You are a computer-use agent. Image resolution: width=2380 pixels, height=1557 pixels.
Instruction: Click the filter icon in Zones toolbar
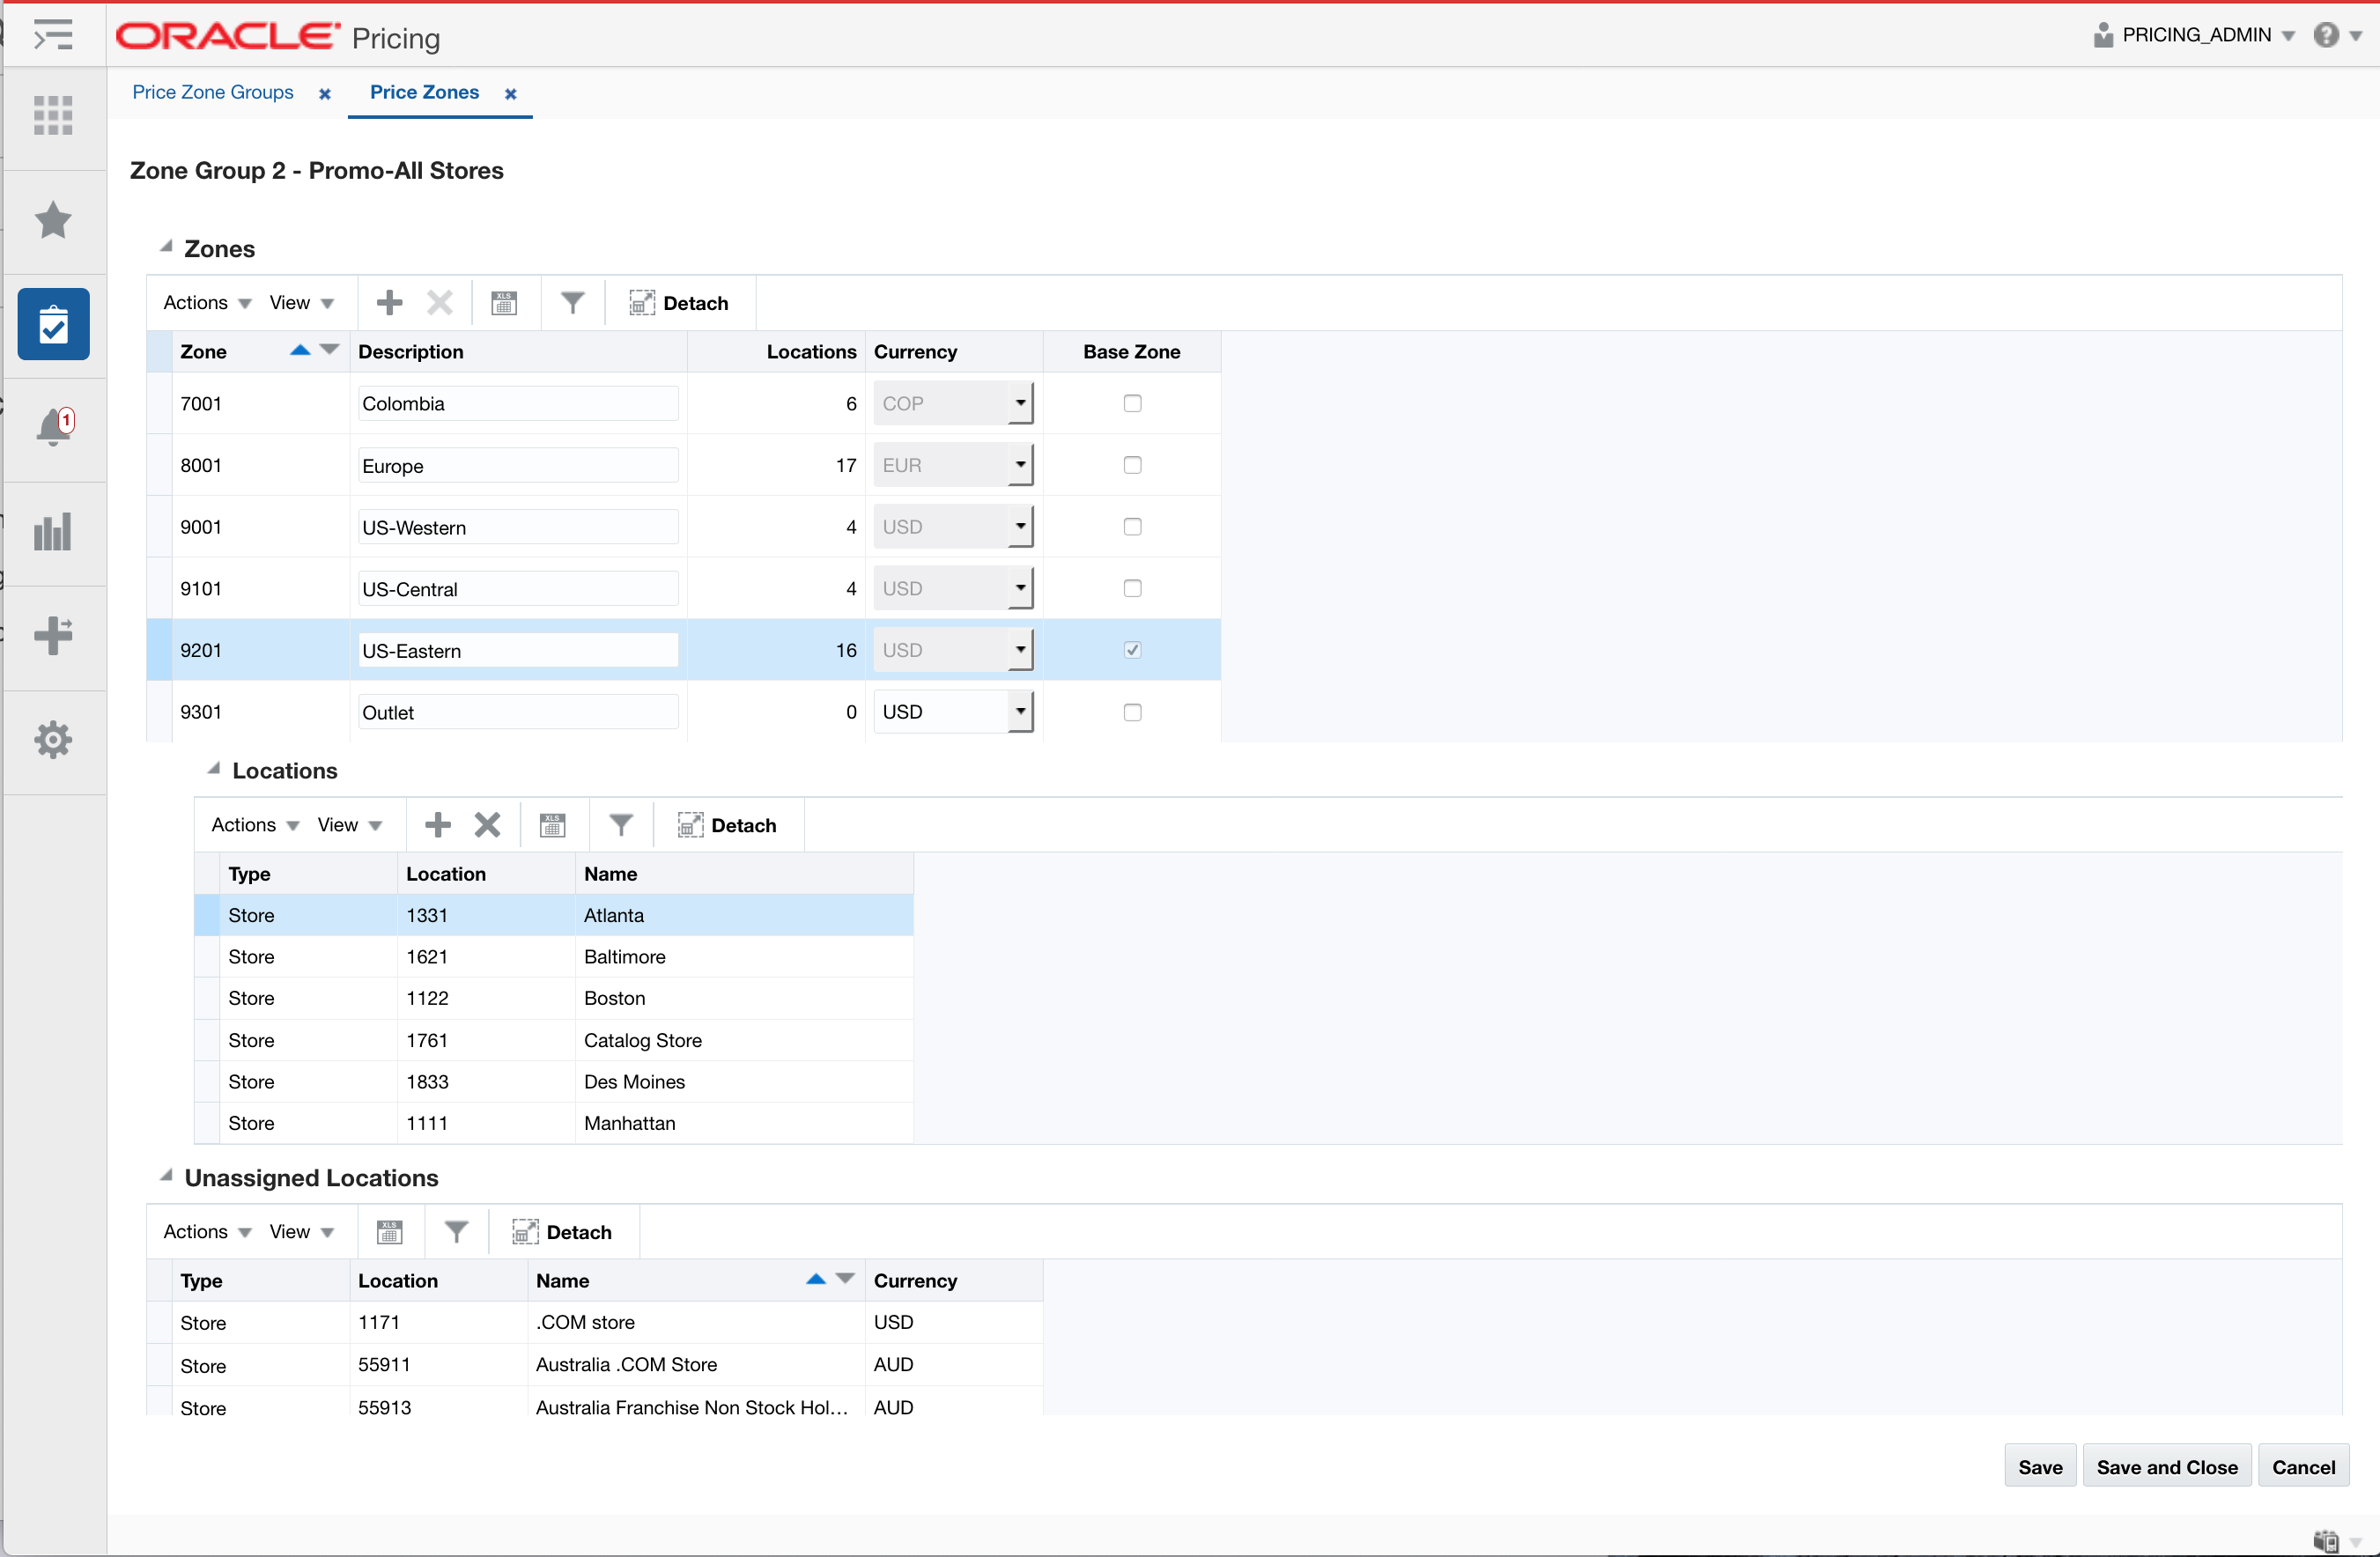tap(573, 304)
